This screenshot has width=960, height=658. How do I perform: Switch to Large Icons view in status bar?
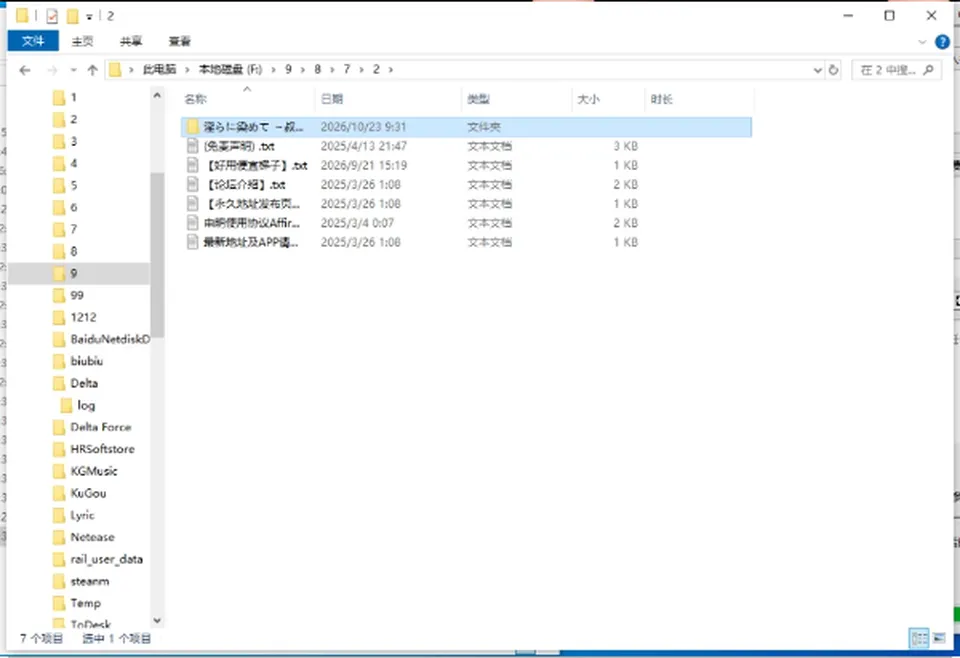(939, 638)
